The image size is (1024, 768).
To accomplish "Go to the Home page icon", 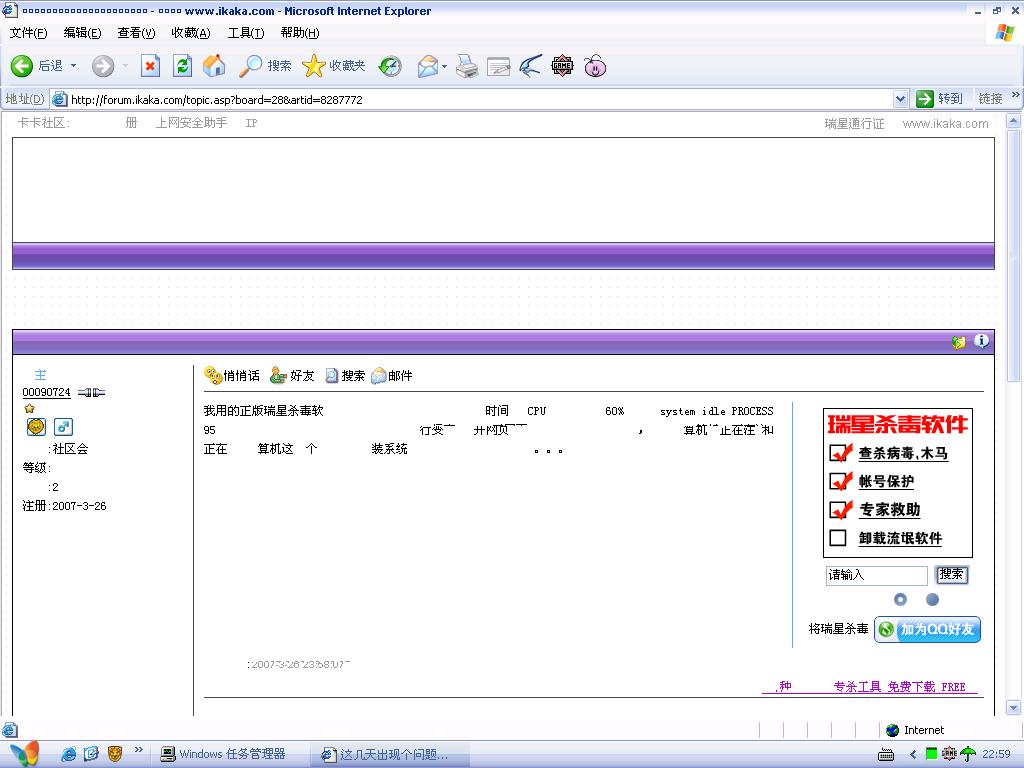I will (x=214, y=66).
